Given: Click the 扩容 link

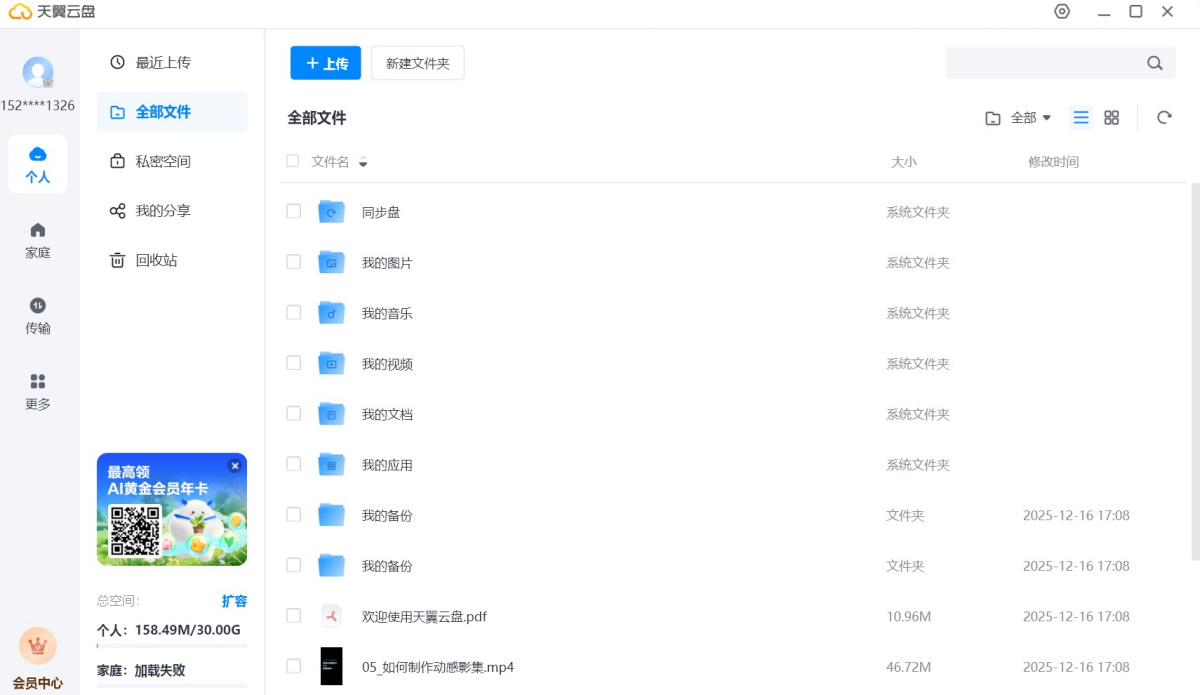Looking at the screenshot, I should pyautogui.click(x=234, y=601).
